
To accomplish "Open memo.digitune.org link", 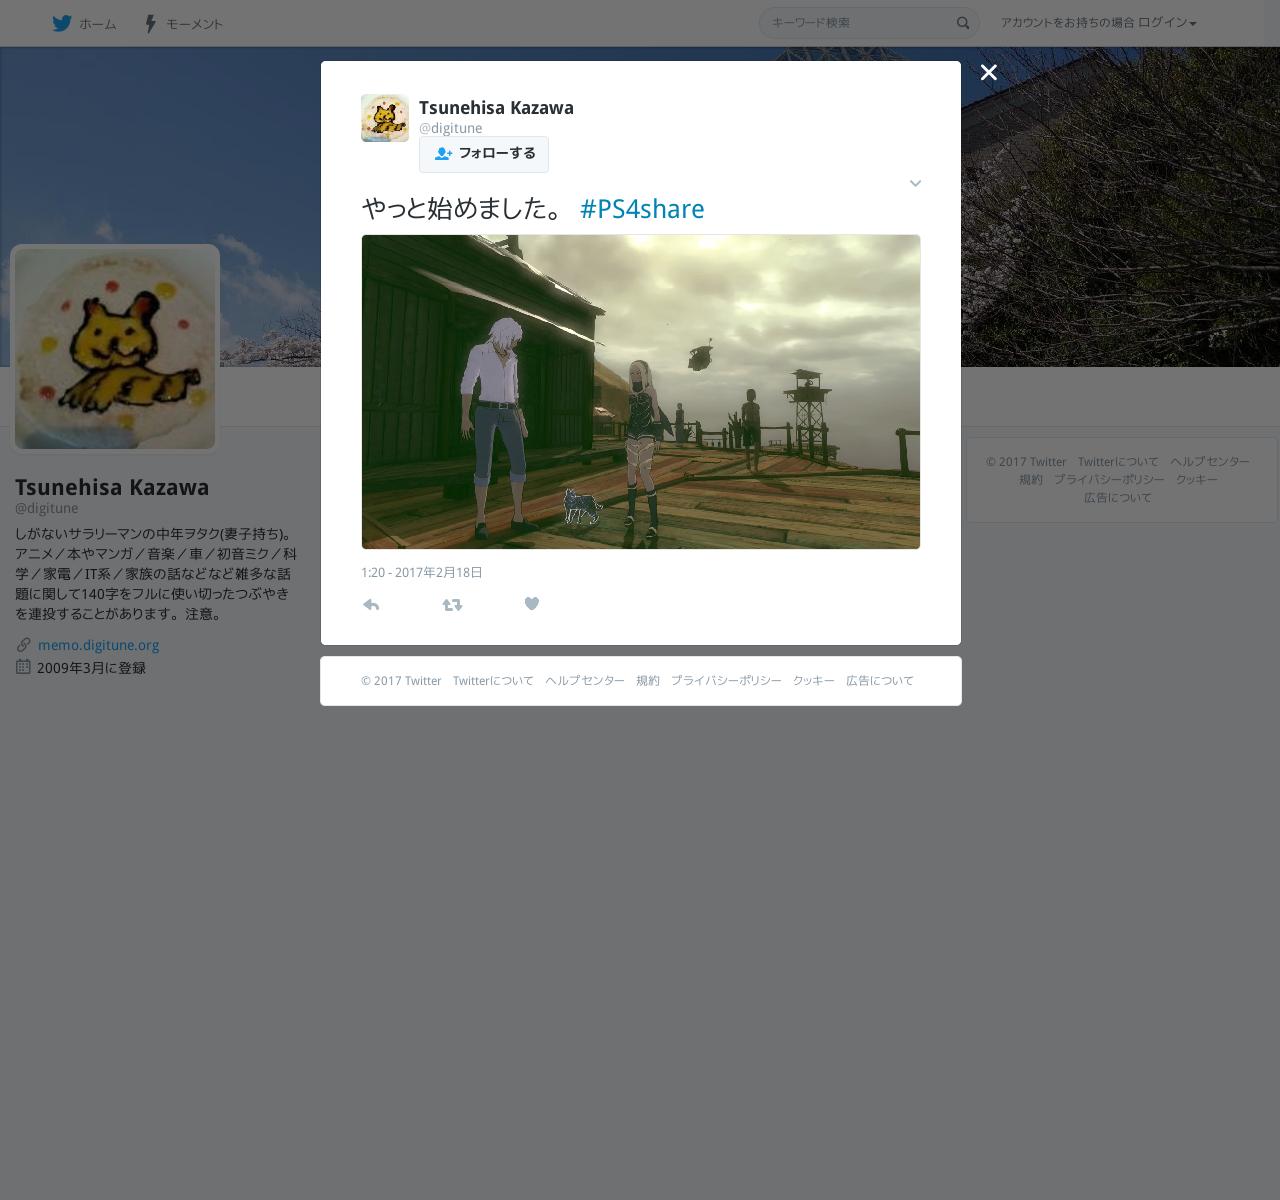I will pyautogui.click(x=98, y=645).
